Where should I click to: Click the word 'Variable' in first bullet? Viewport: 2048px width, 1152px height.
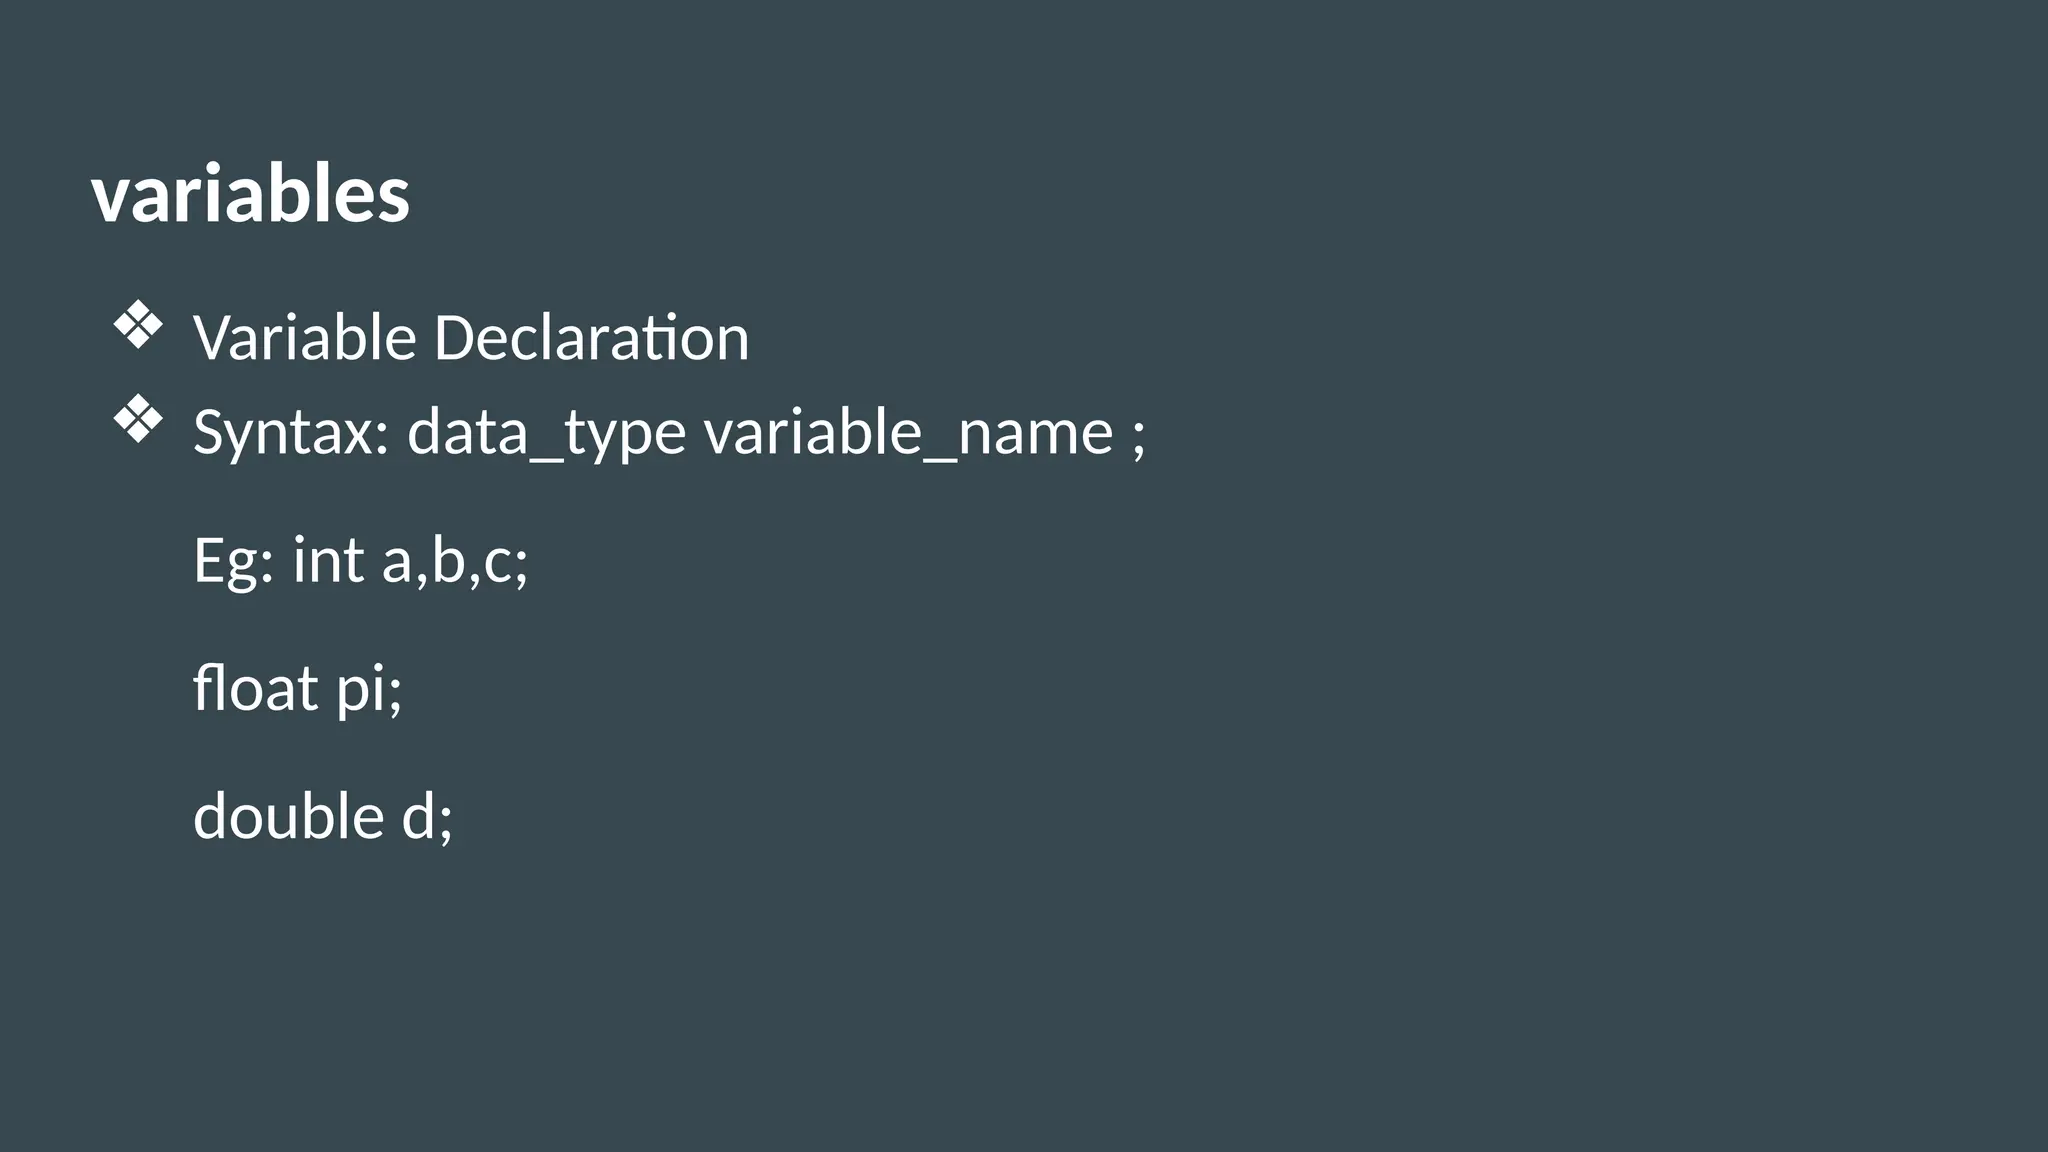click(304, 338)
